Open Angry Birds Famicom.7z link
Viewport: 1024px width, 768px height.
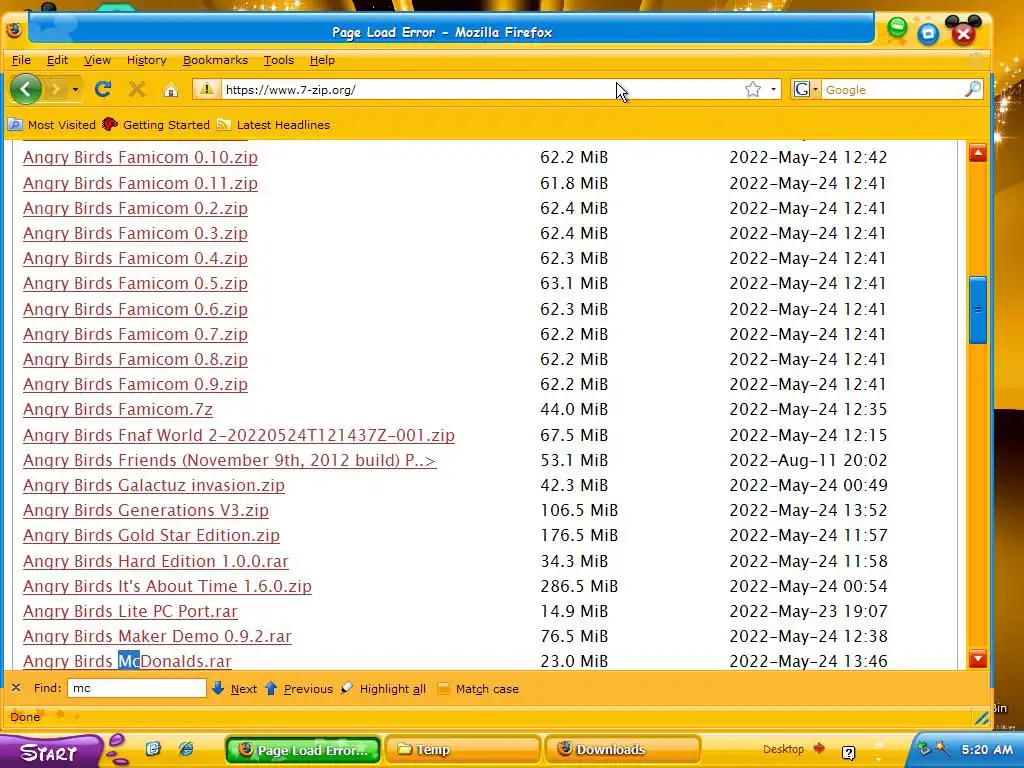[118, 409]
